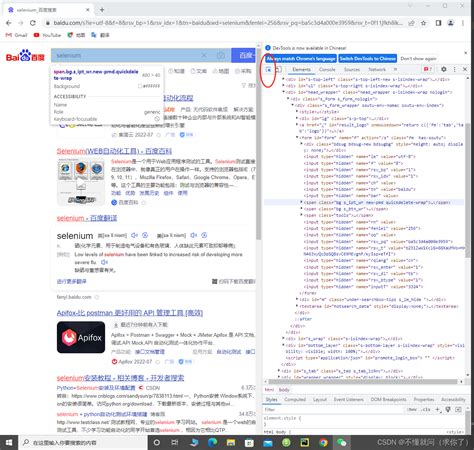Click the Styles Filter input field
The height and width of the screenshot is (450, 474).
tap(333, 409)
